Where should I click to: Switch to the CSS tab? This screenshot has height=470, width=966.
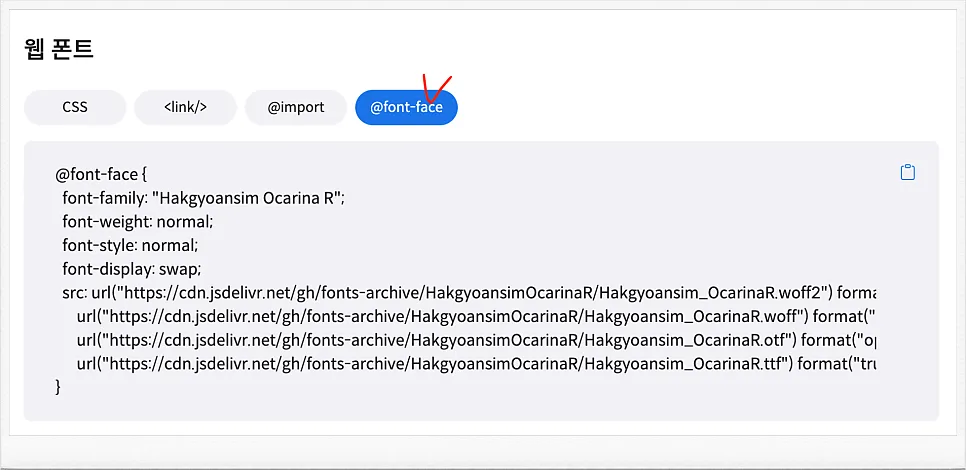pos(75,107)
